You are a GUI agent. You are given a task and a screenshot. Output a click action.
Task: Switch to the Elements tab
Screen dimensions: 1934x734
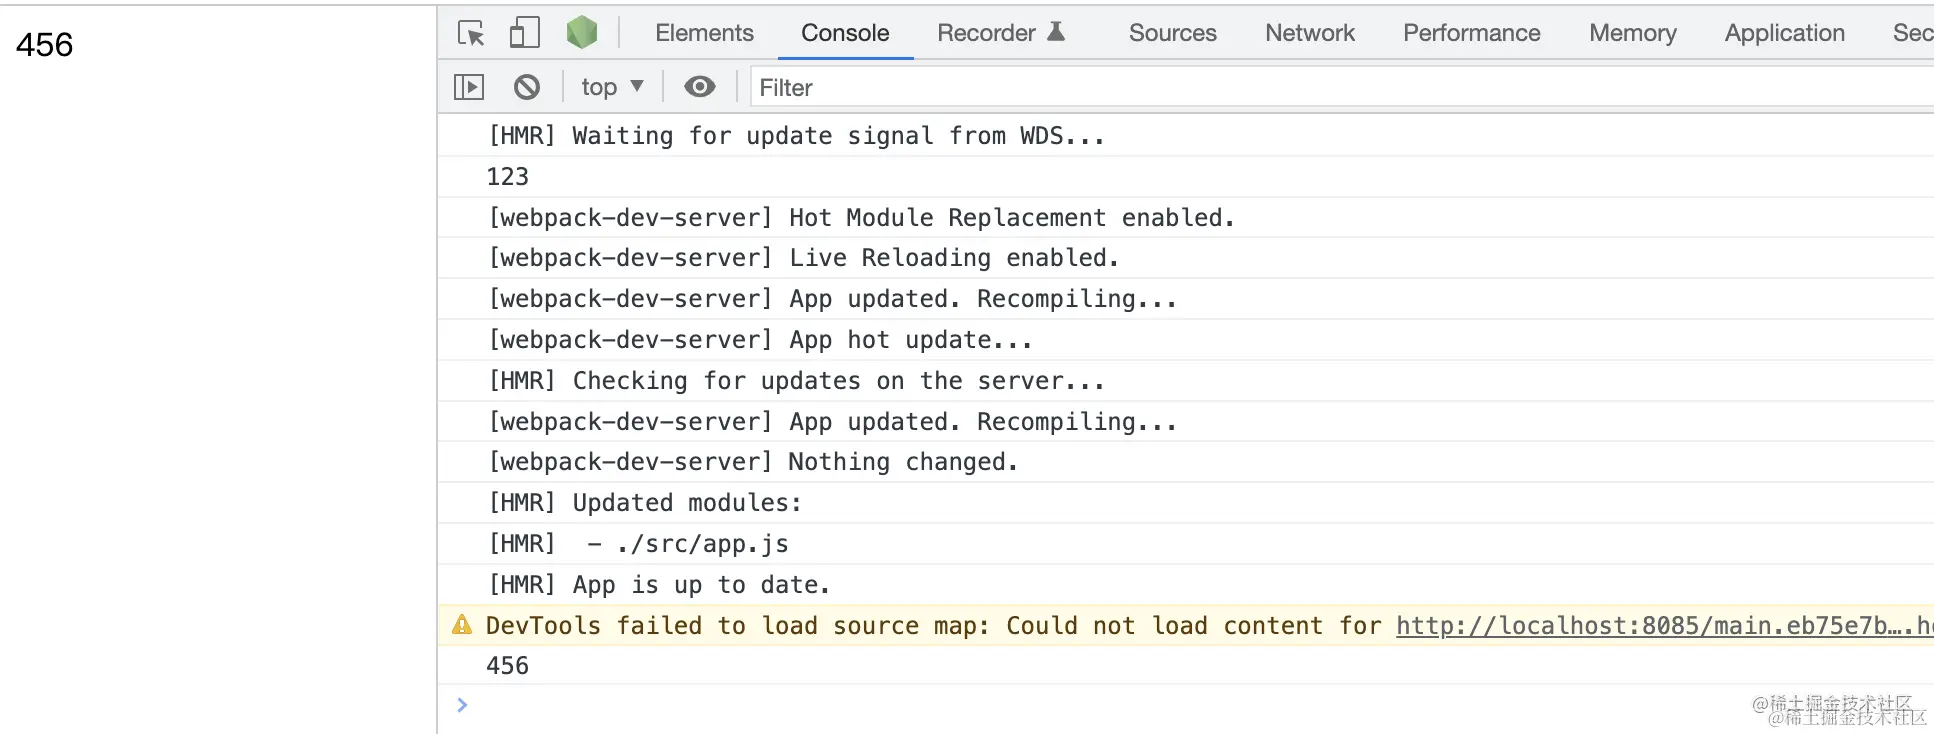click(x=704, y=33)
